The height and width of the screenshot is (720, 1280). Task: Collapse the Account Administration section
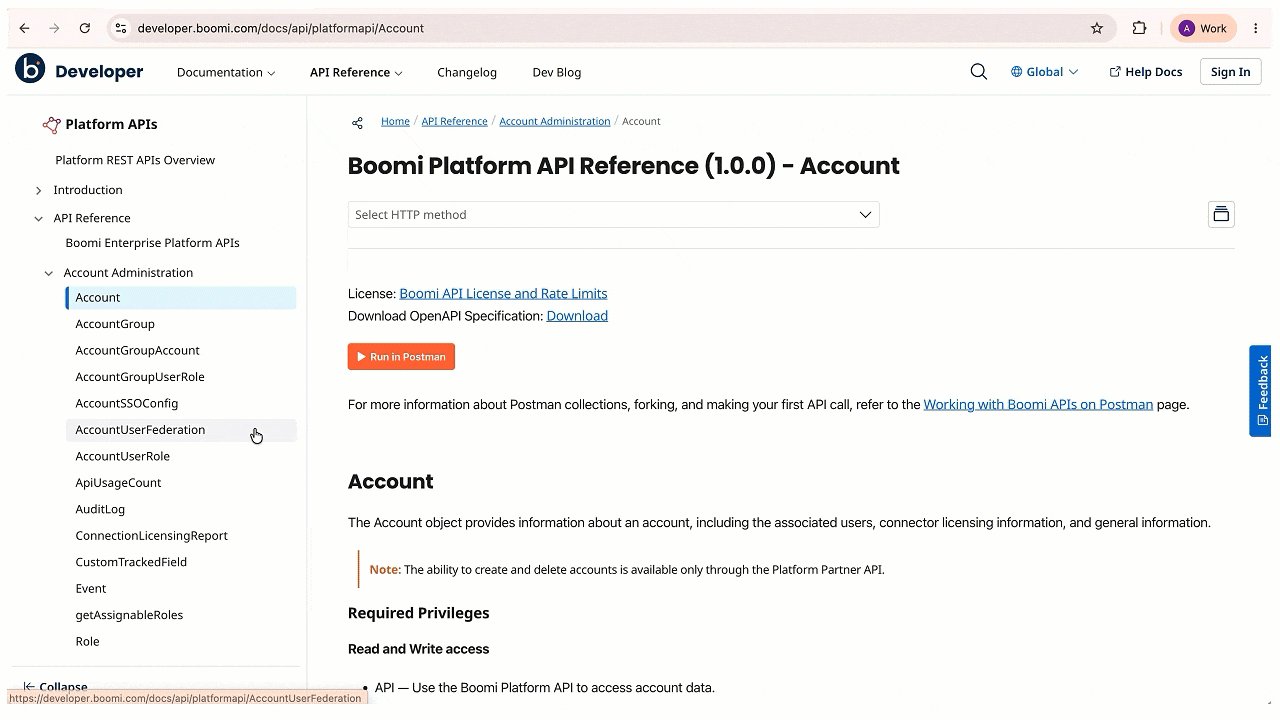(48, 273)
